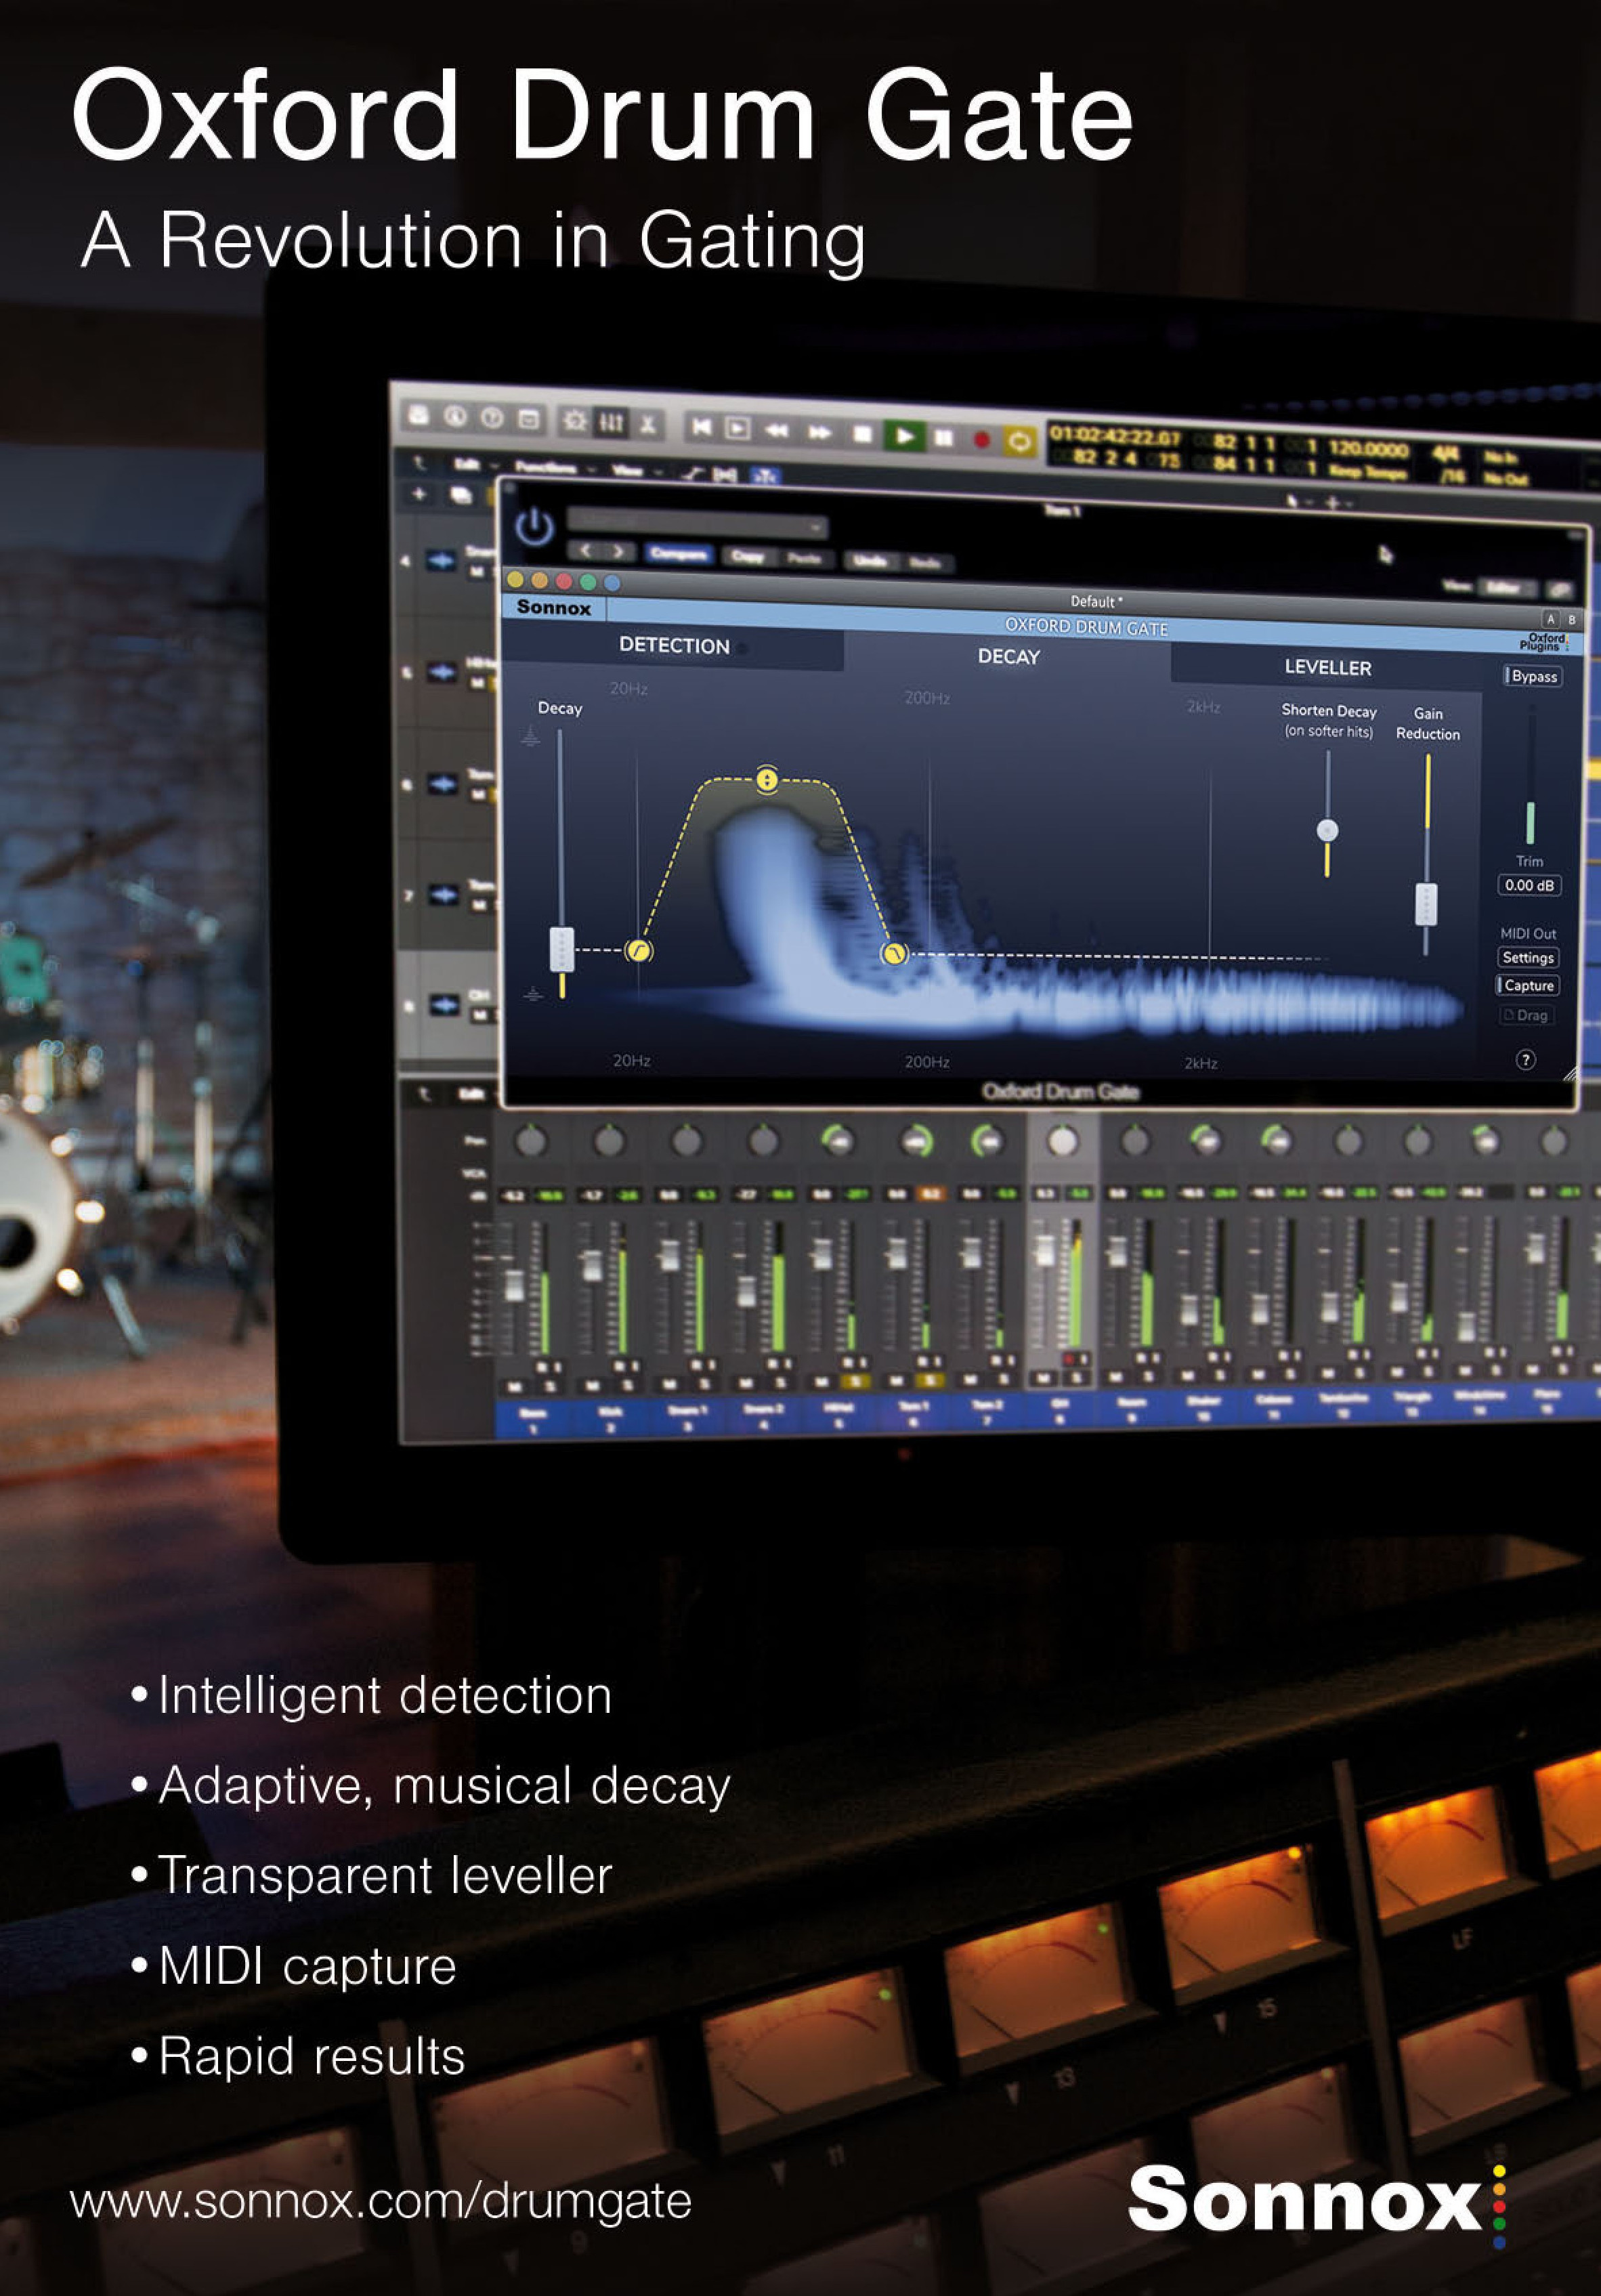
Task: Open the Smart Controls dial icon
Action: [x=574, y=421]
